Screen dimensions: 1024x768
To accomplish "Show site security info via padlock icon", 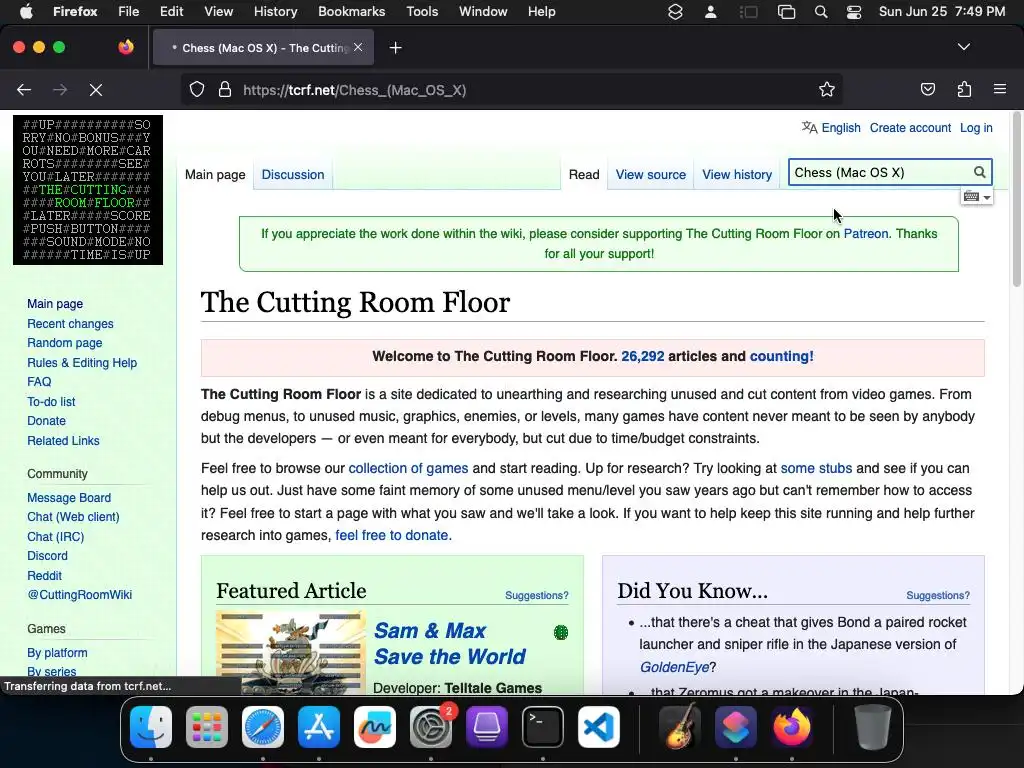I will (225, 89).
